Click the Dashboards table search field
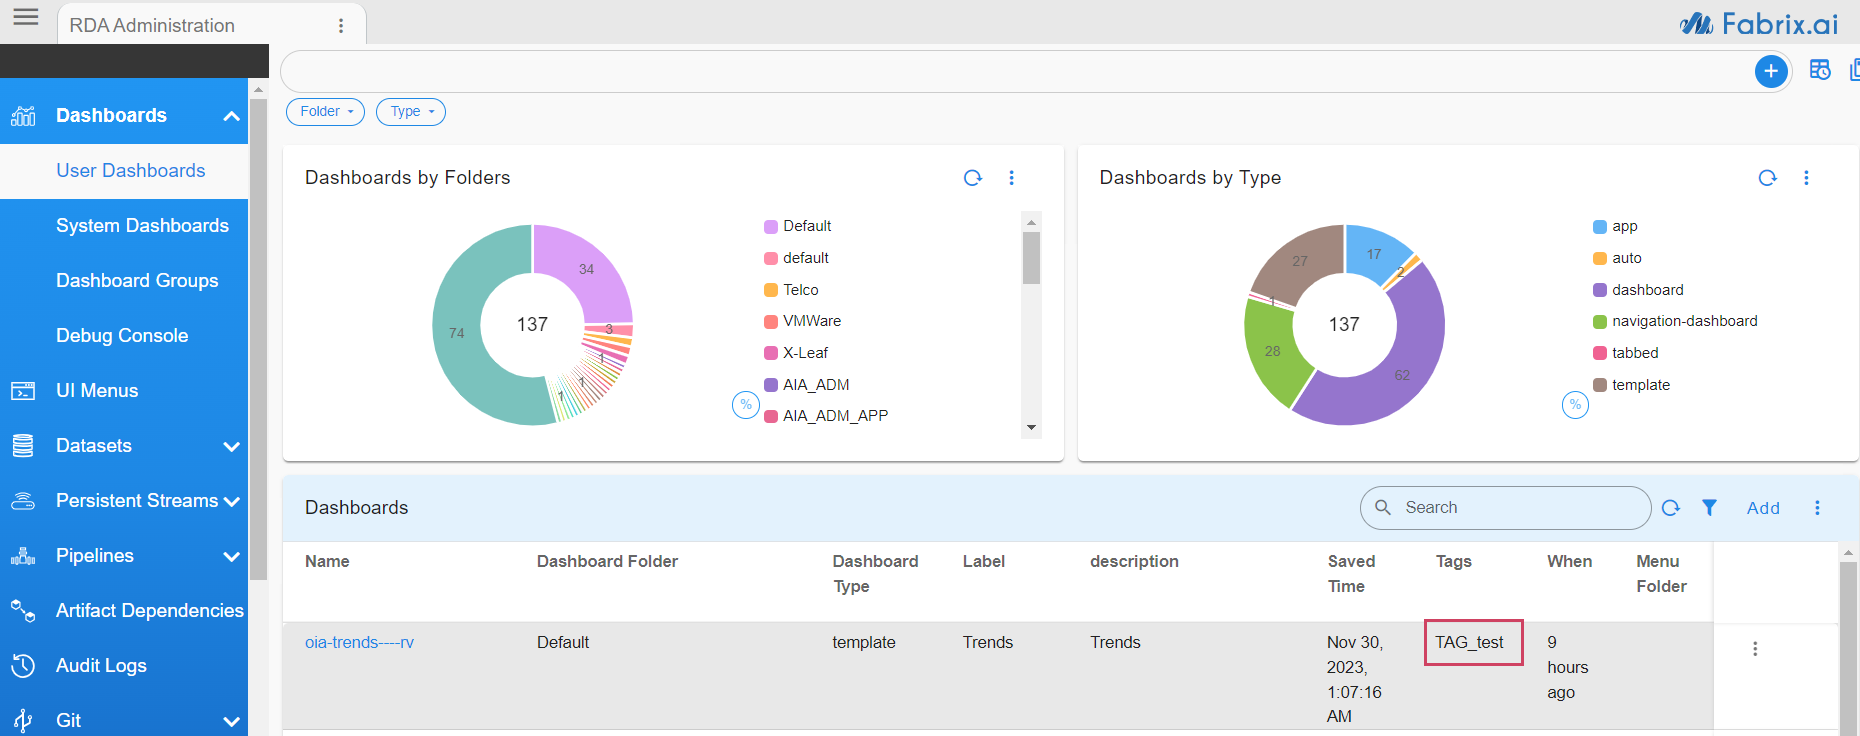 (x=1515, y=508)
